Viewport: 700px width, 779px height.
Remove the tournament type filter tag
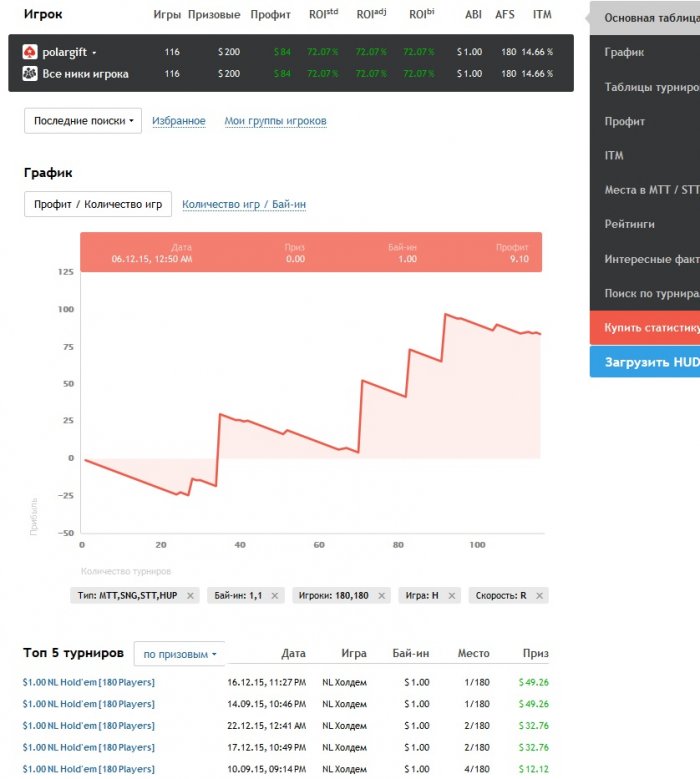click(190, 596)
